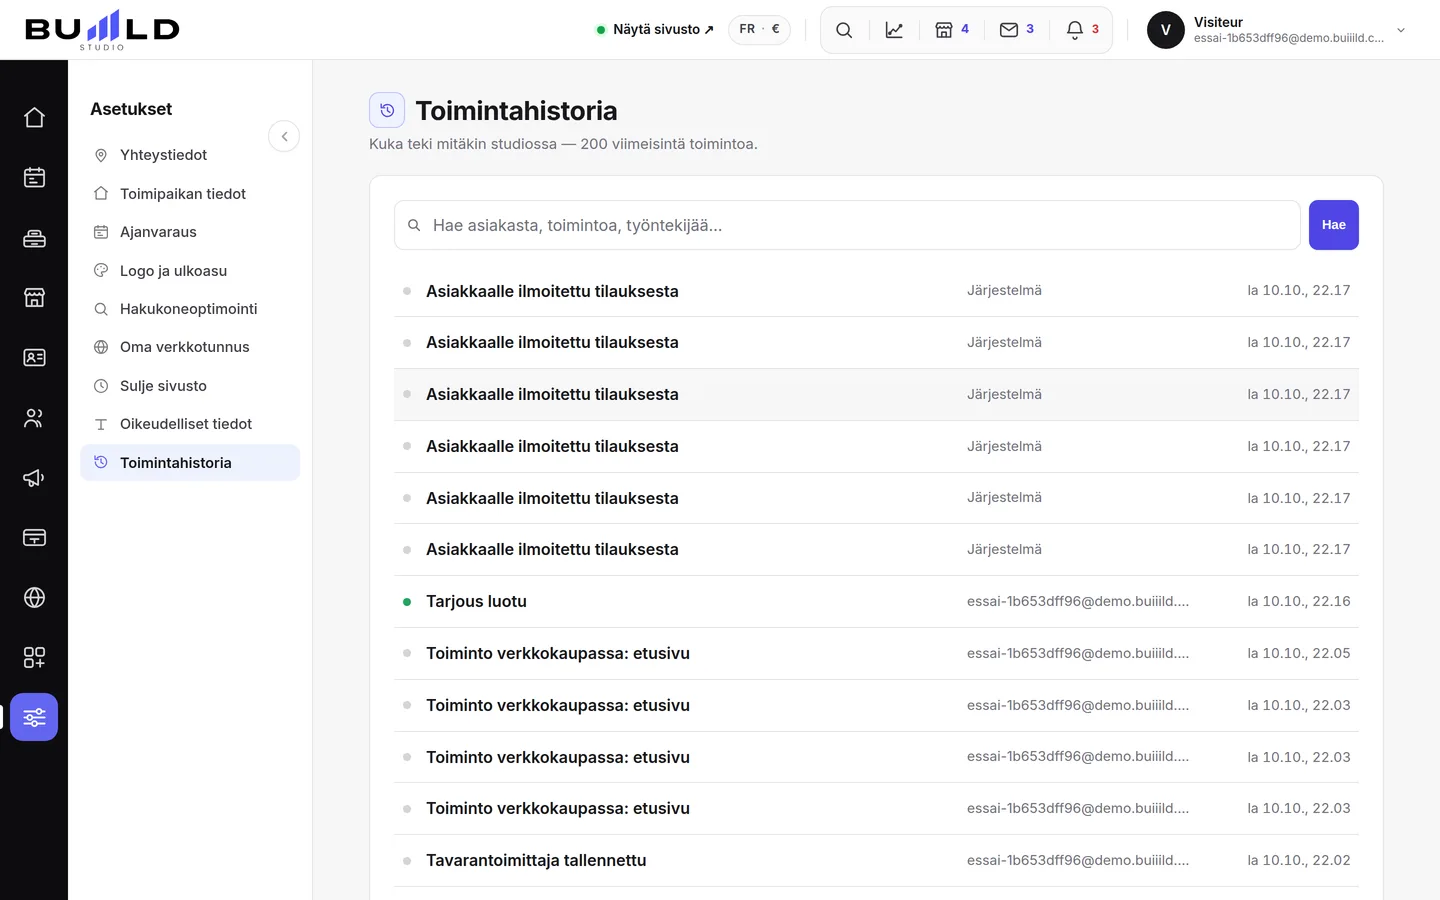Open the sliders settings icon in sidebar

[34, 717]
